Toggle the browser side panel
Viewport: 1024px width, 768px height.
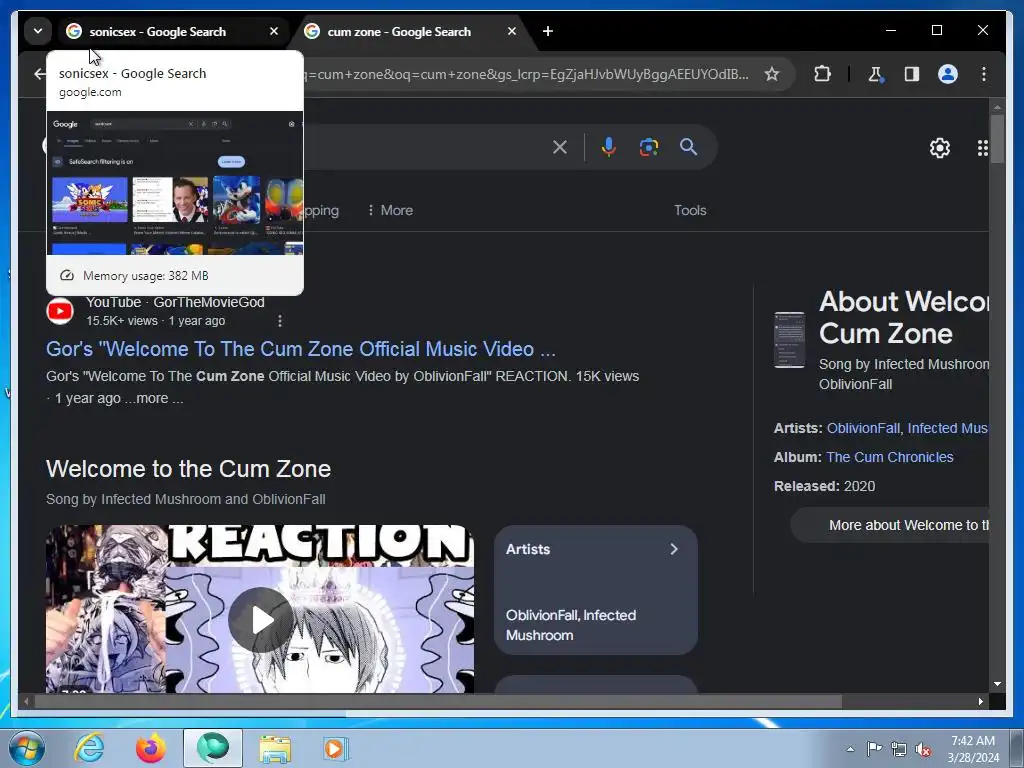[912, 74]
